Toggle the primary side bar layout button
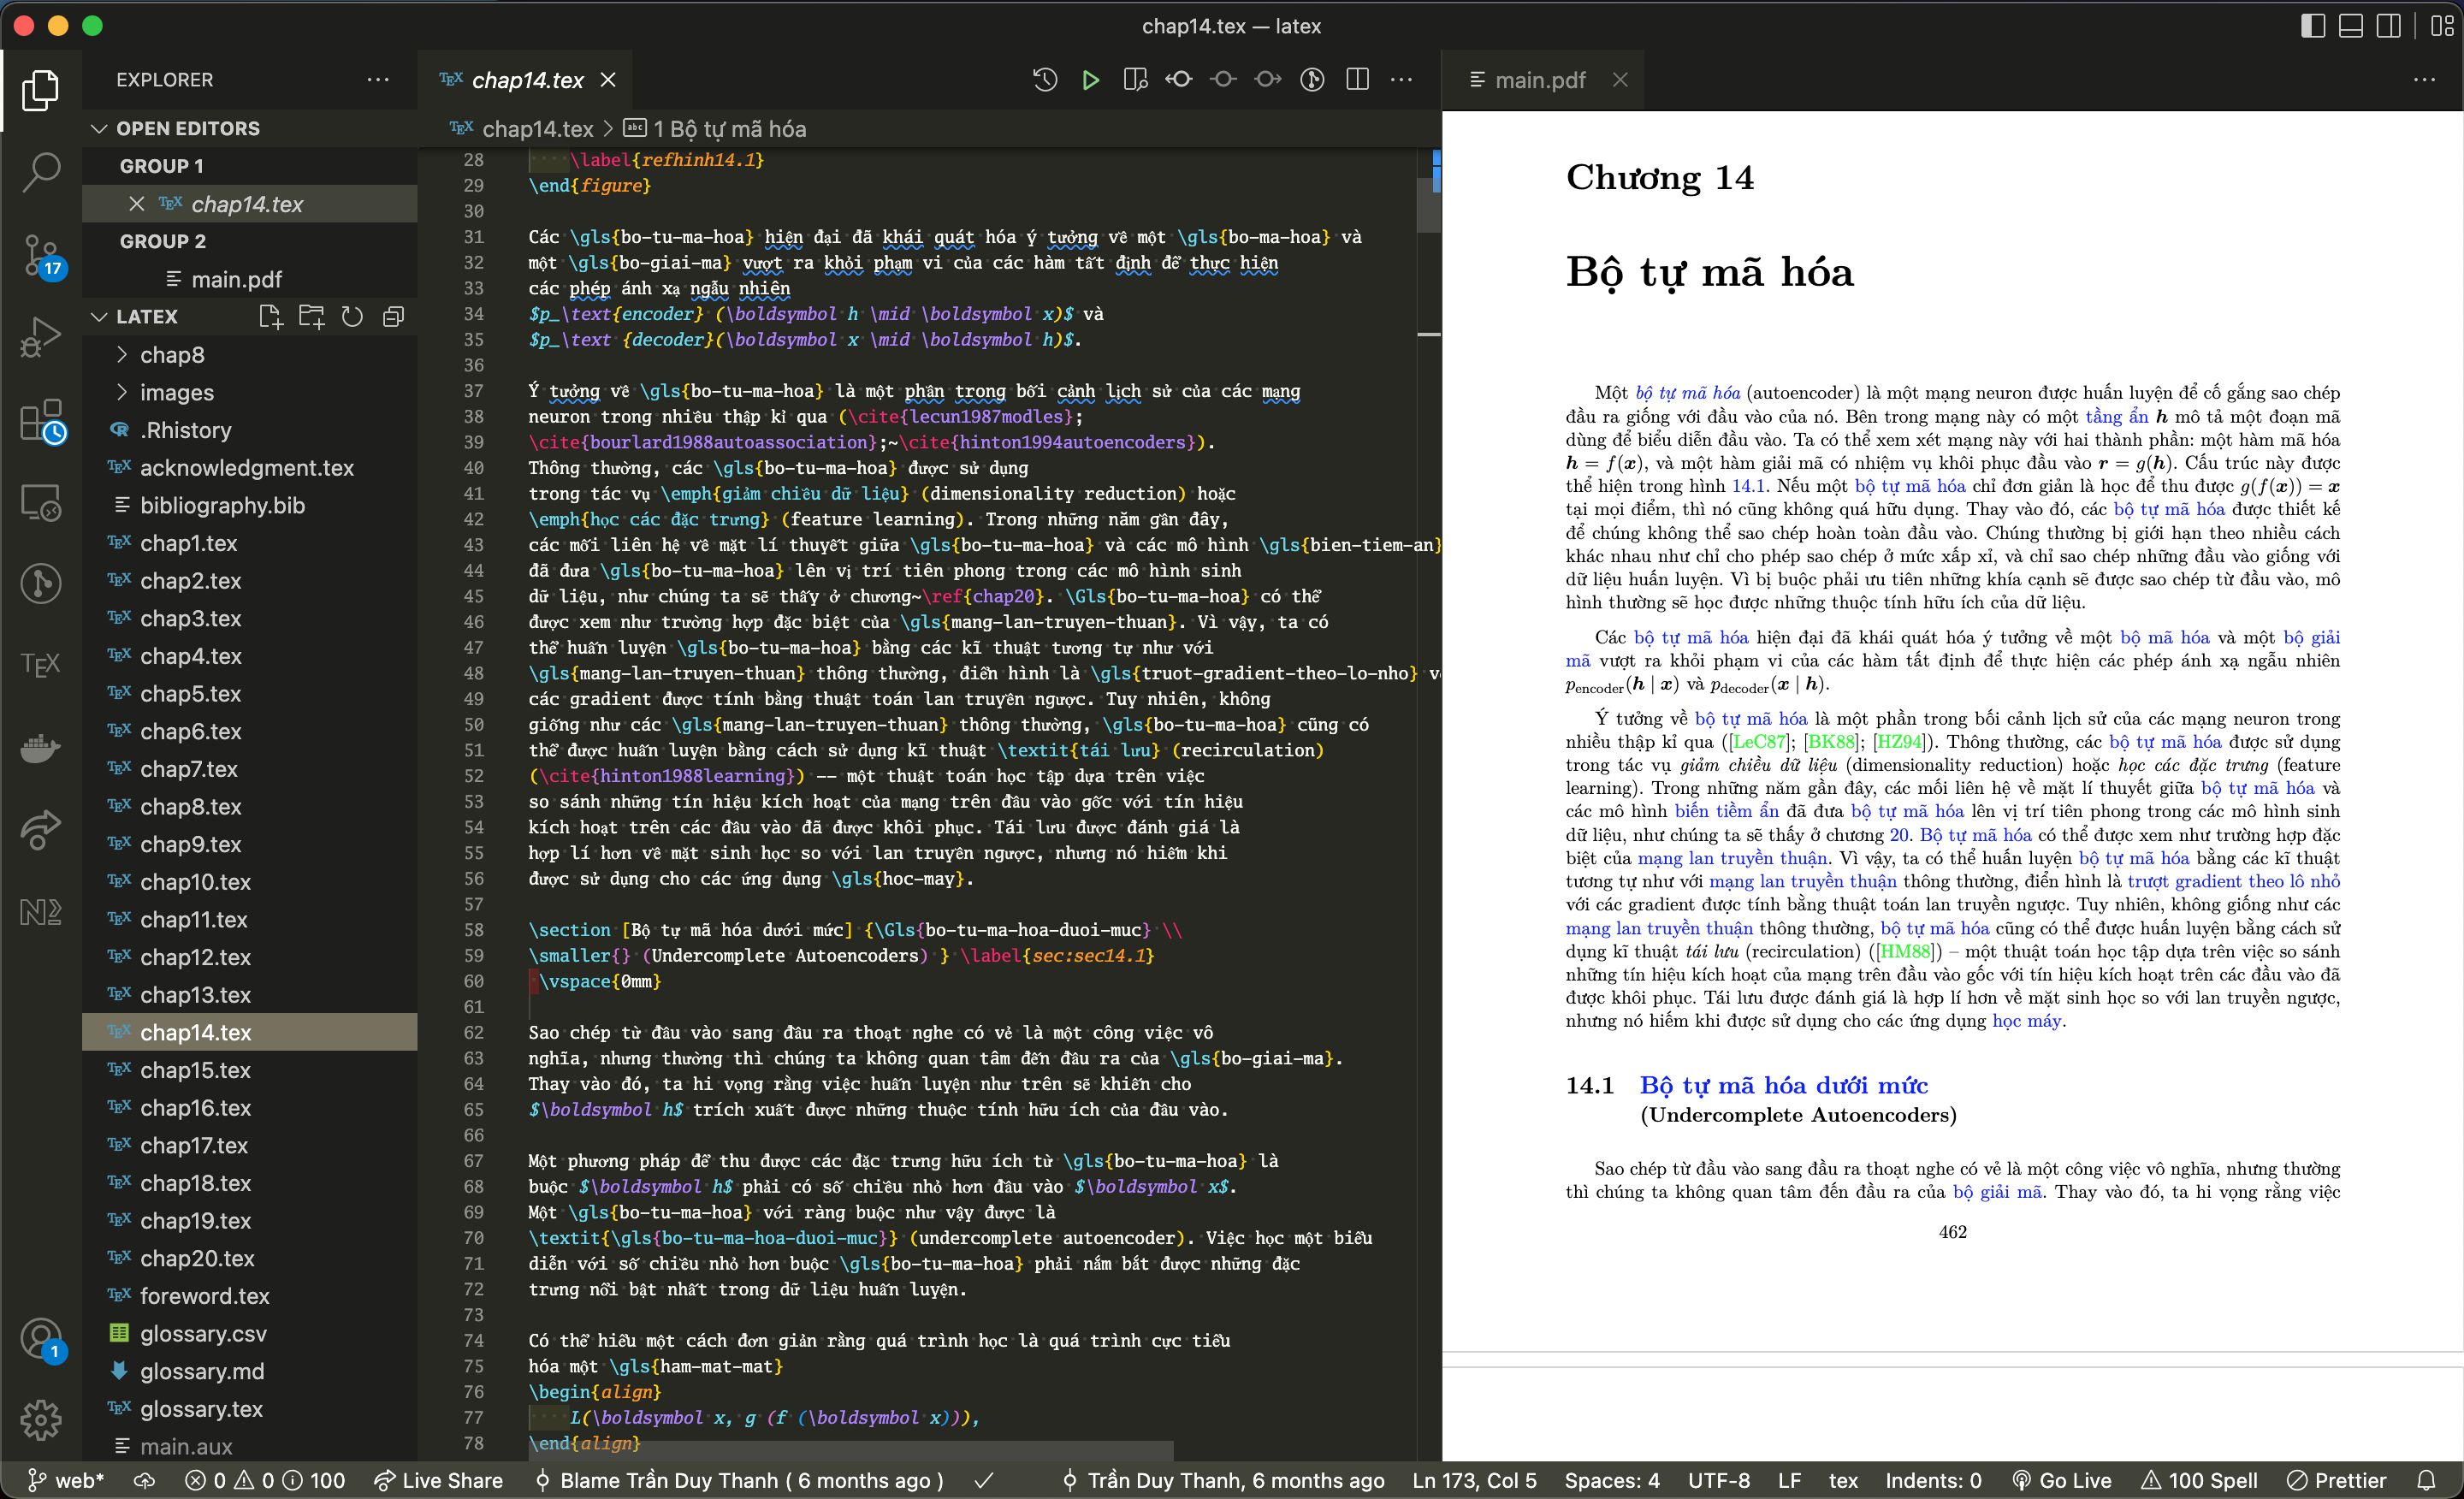The image size is (2464, 1499). click(2312, 26)
